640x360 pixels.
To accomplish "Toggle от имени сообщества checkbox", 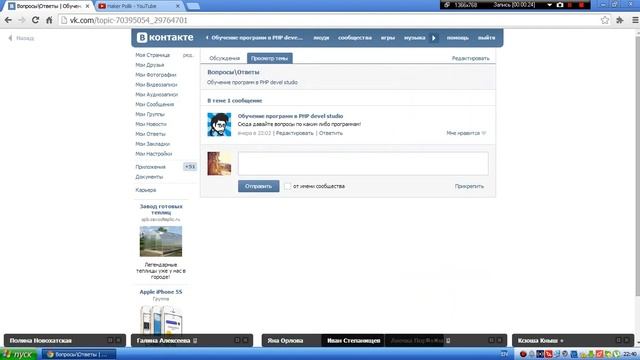I will 287,186.
